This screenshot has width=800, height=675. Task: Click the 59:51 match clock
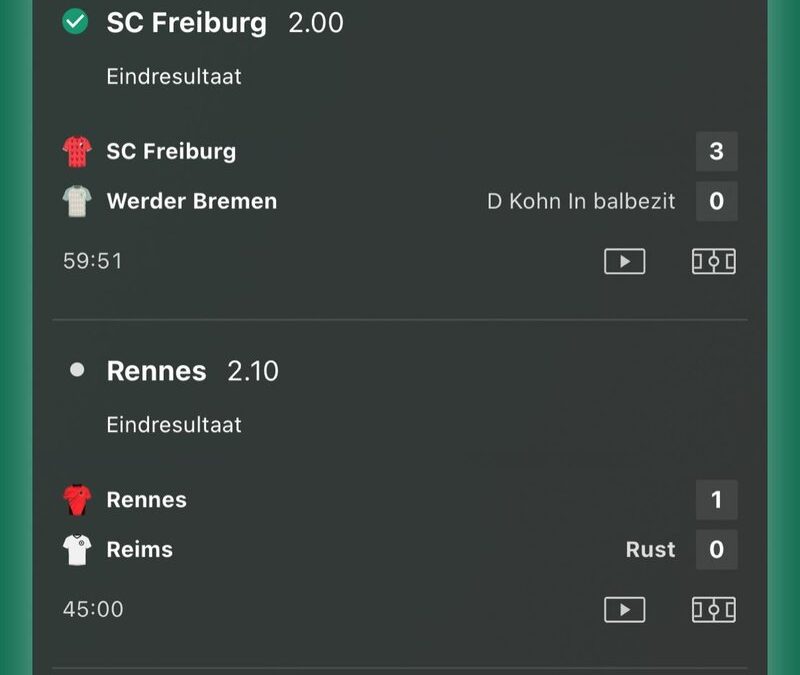tap(93, 261)
